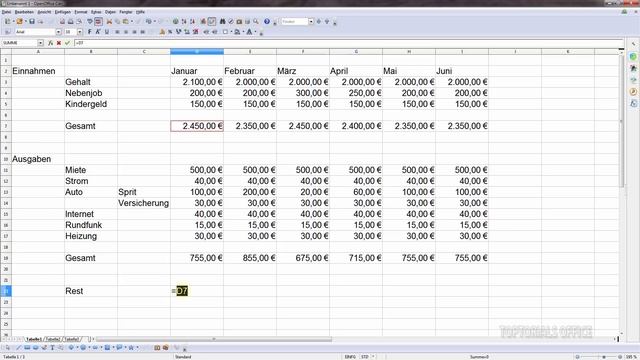Toggle center alignment

point(126,32)
